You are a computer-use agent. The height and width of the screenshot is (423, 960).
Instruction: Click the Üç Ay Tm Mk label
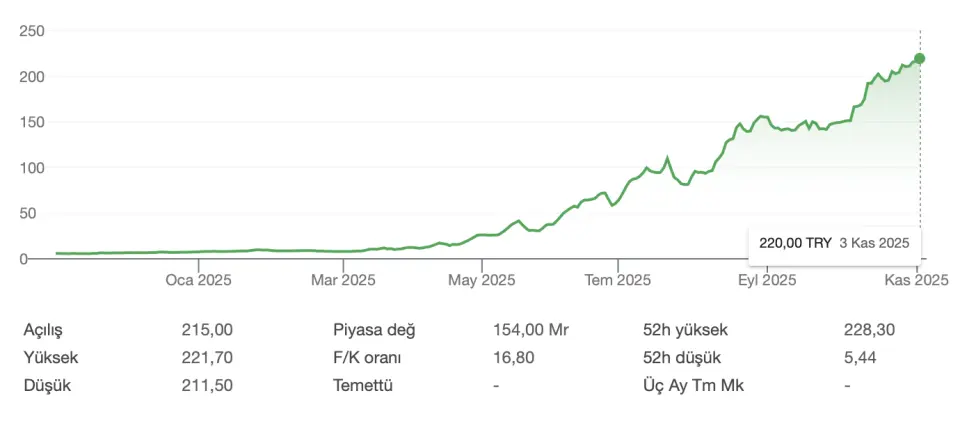tap(694, 385)
